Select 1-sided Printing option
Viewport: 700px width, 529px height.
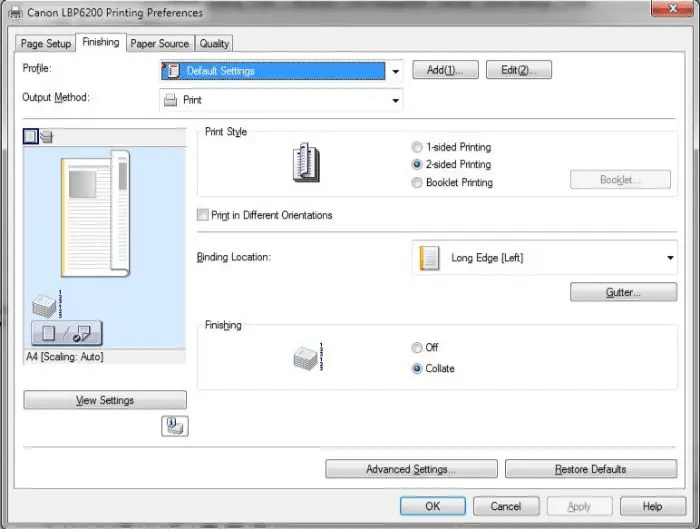417,146
